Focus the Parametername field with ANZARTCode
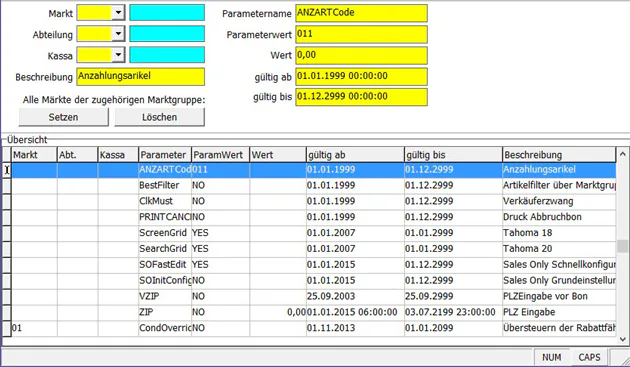Viewport: 630px width, 367px height. (361, 13)
